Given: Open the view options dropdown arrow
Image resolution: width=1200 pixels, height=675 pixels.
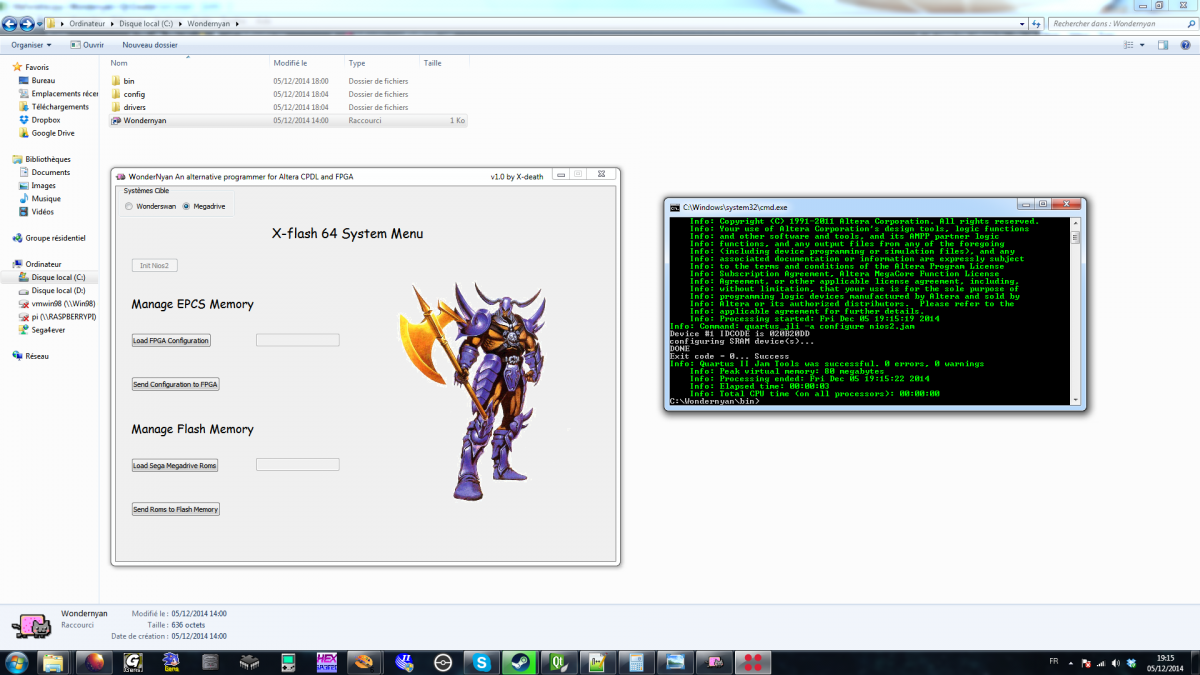Looking at the screenshot, I should [1143, 45].
